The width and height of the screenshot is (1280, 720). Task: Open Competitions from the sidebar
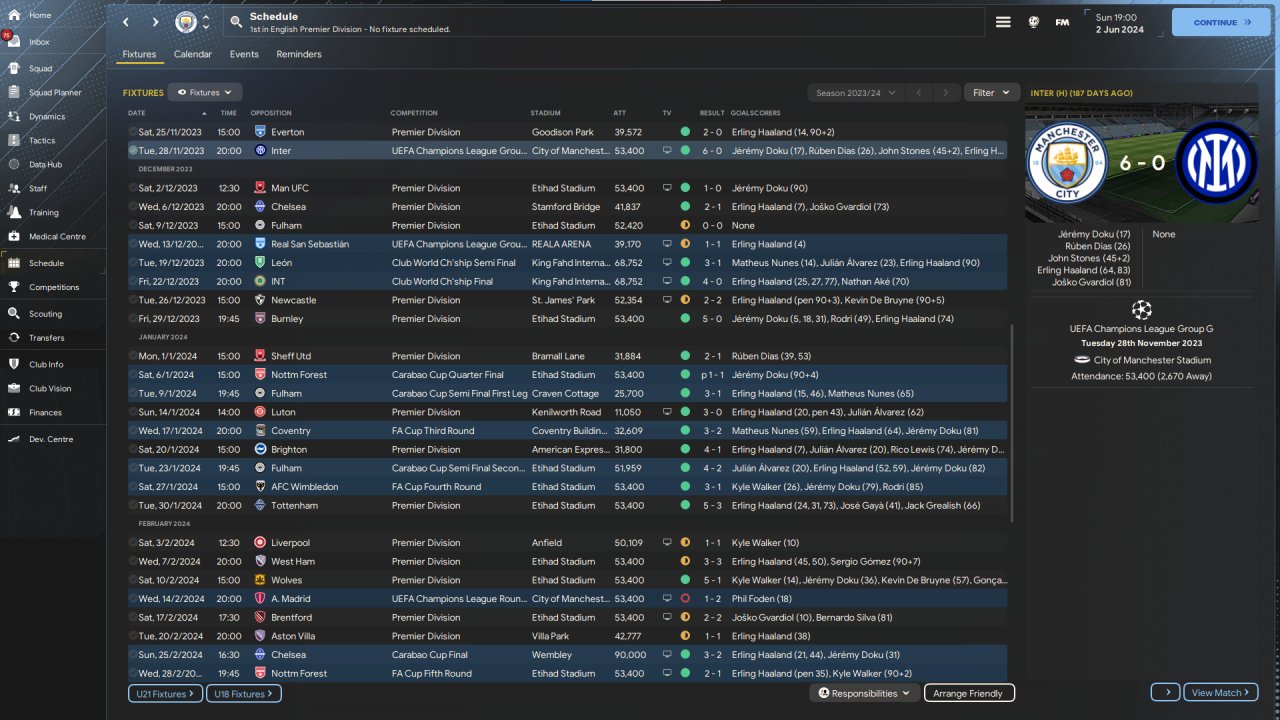[x=54, y=287]
